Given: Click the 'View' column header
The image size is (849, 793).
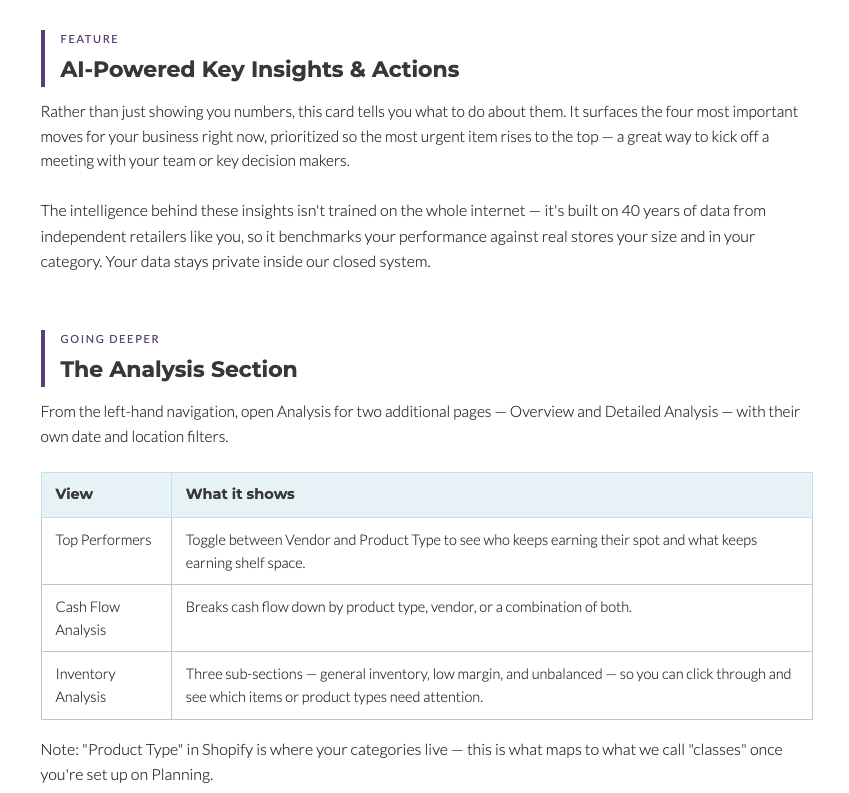Looking at the screenshot, I should (74, 494).
